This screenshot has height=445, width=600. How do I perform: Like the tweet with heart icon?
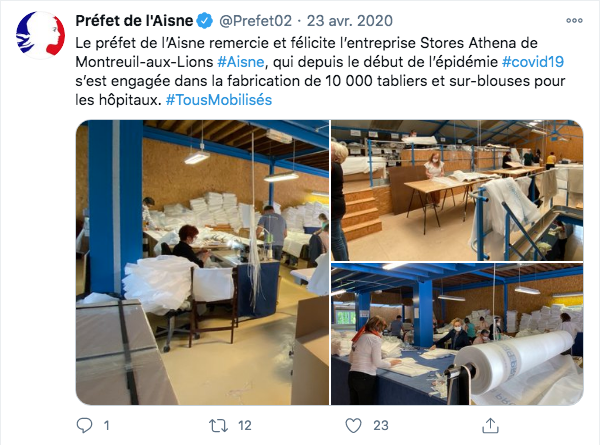353,425
